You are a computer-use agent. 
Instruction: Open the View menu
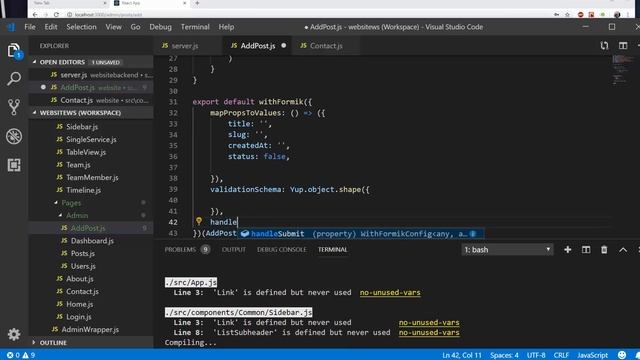(x=113, y=27)
